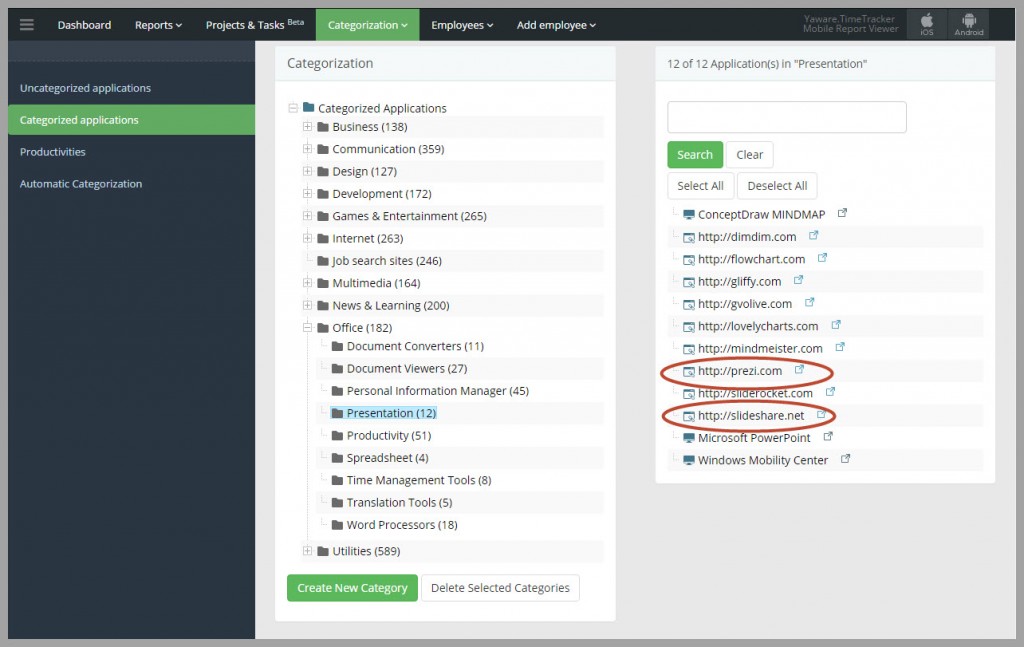Open external link icon beside slideshare.net
This screenshot has height=647, width=1024.
coord(822,414)
